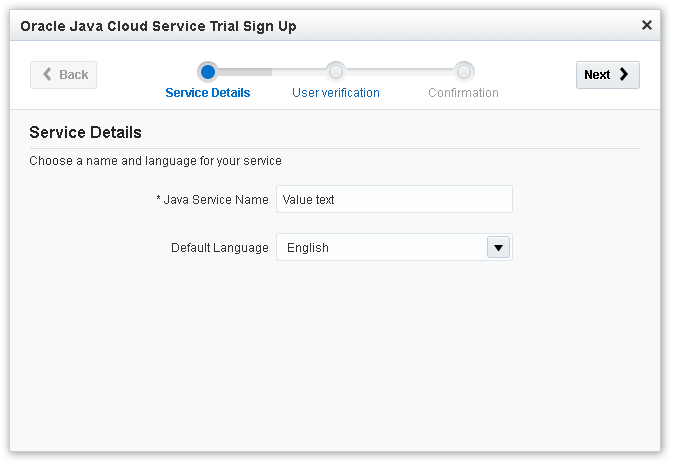Click the Java Service Name label
This screenshot has width=673, height=465.
(213, 200)
